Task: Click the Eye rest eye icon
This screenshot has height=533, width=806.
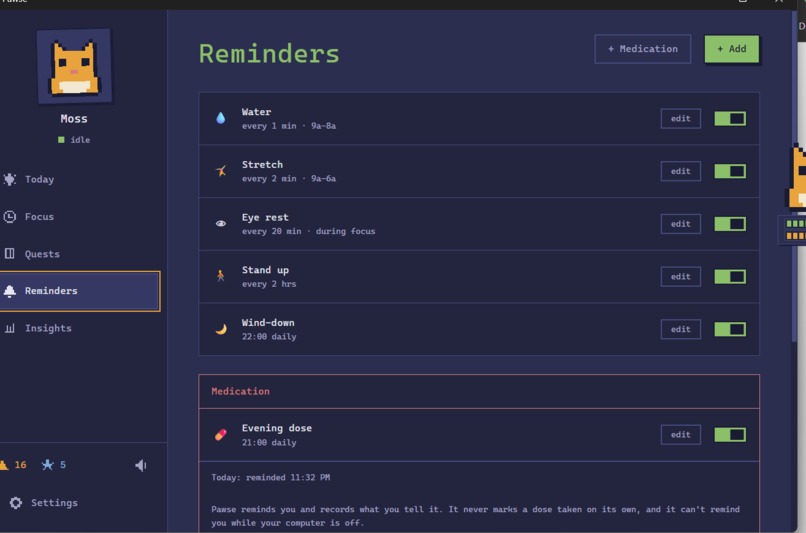Action: click(221, 224)
